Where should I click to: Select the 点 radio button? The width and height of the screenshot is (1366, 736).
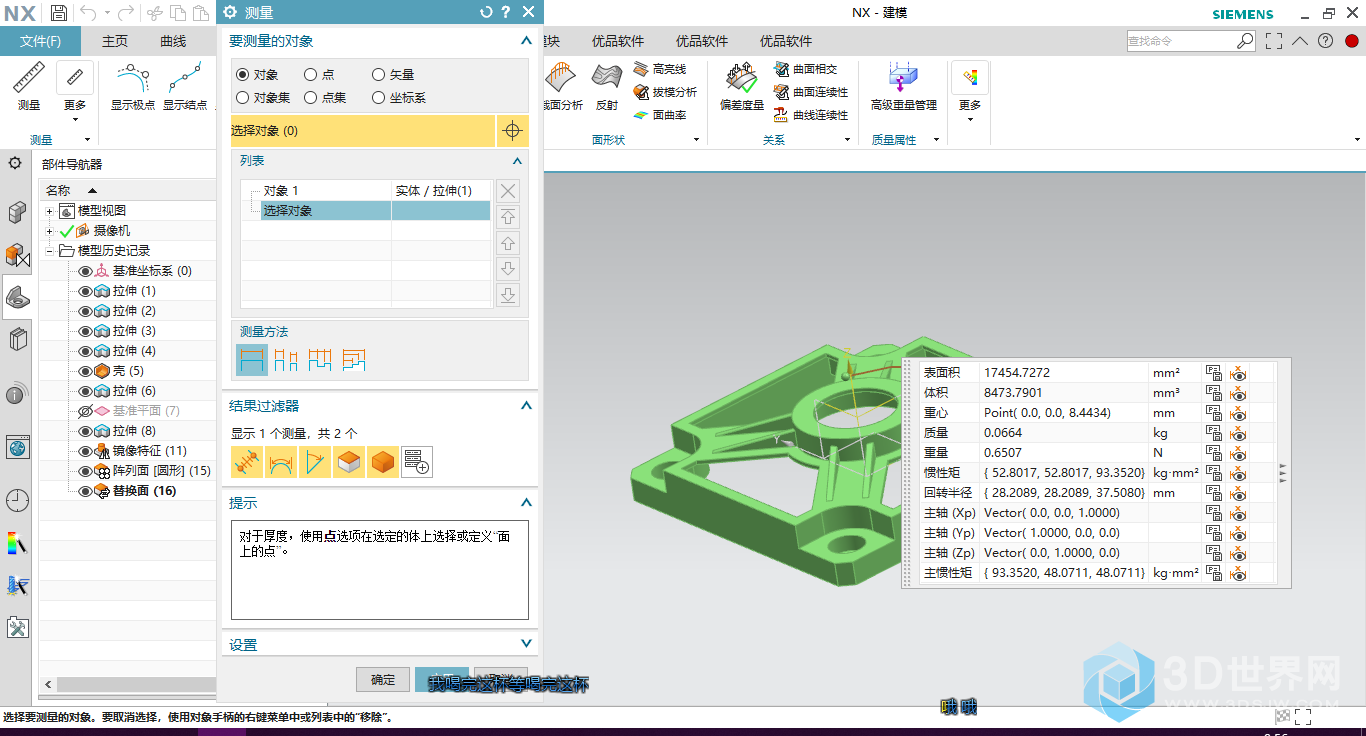coord(311,75)
